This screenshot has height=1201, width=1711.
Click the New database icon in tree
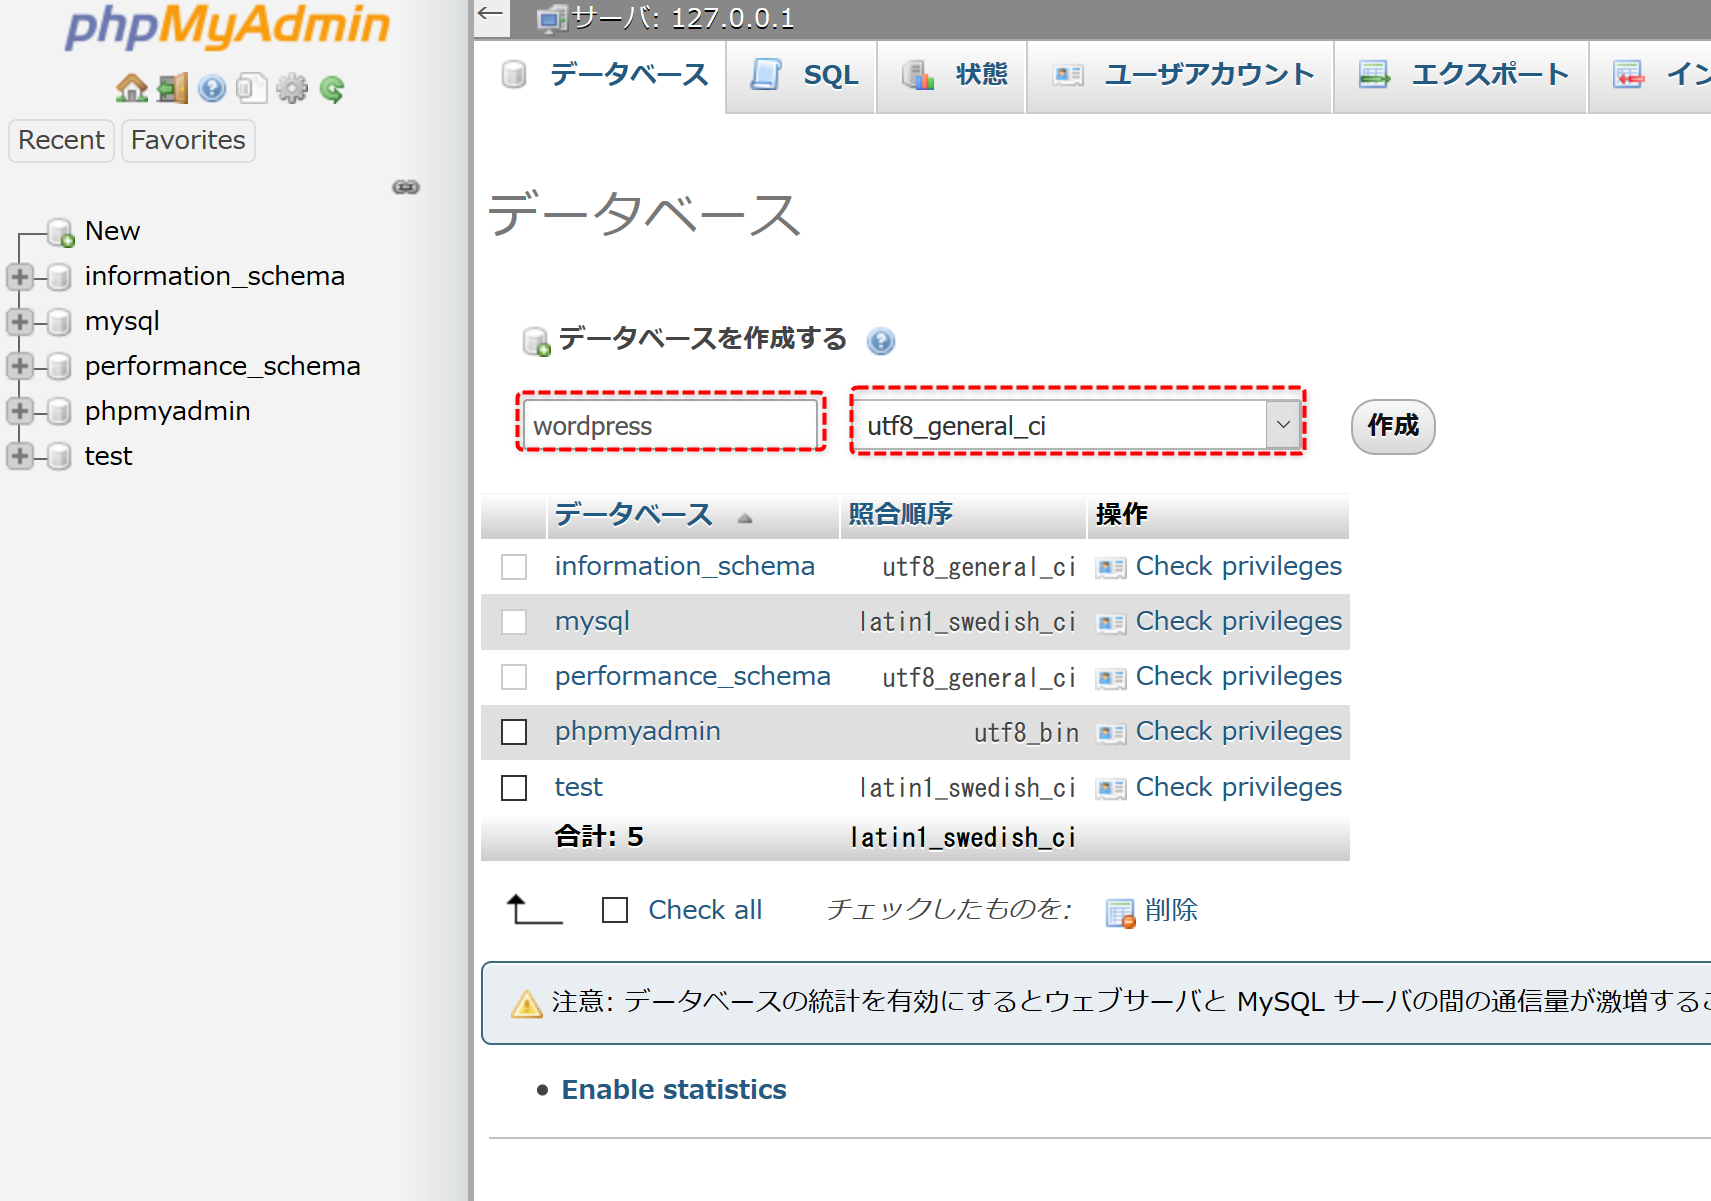tap(61, 232)
